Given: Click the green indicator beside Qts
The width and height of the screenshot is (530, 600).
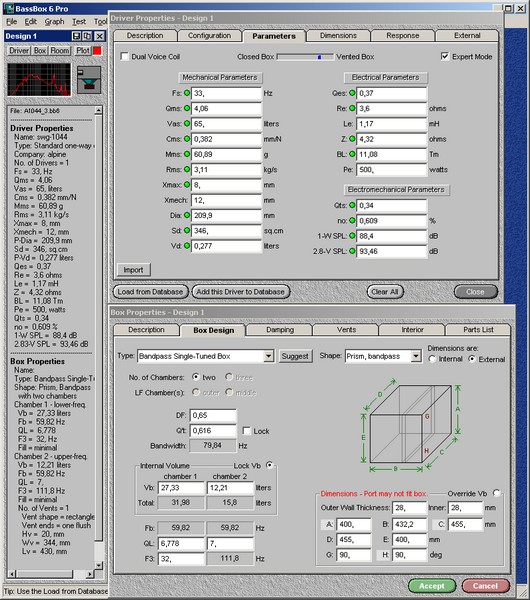Looking at the screenshot, I should 352,205.
